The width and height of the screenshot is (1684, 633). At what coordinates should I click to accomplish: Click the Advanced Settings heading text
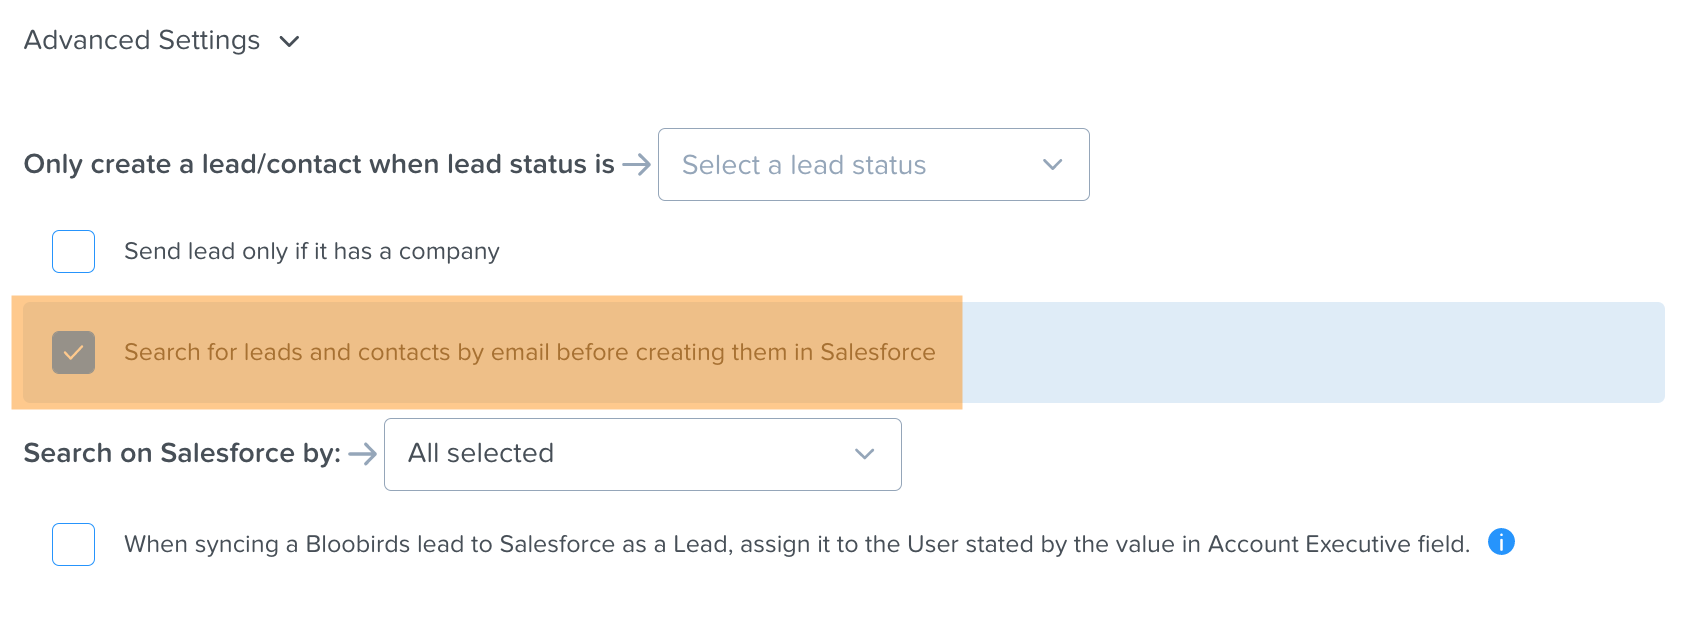[142, 40]
